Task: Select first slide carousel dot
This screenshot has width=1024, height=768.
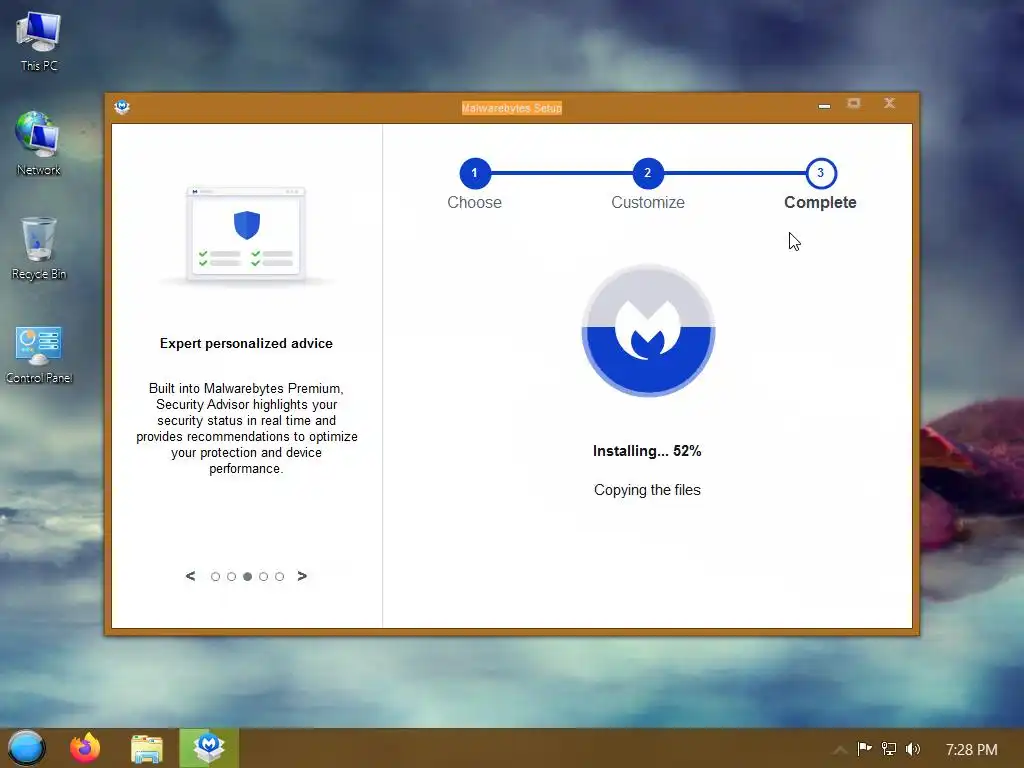Action: [x=216, y=577]
